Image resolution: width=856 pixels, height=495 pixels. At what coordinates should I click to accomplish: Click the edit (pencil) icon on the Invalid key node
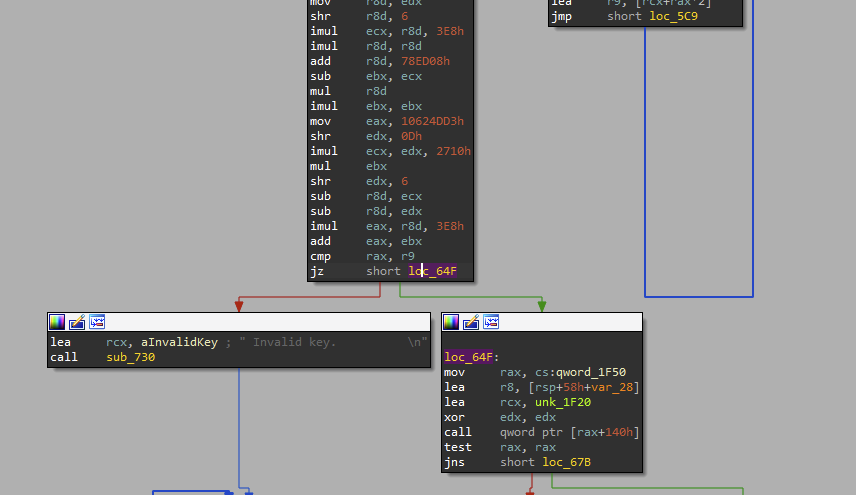pos(77,322)
